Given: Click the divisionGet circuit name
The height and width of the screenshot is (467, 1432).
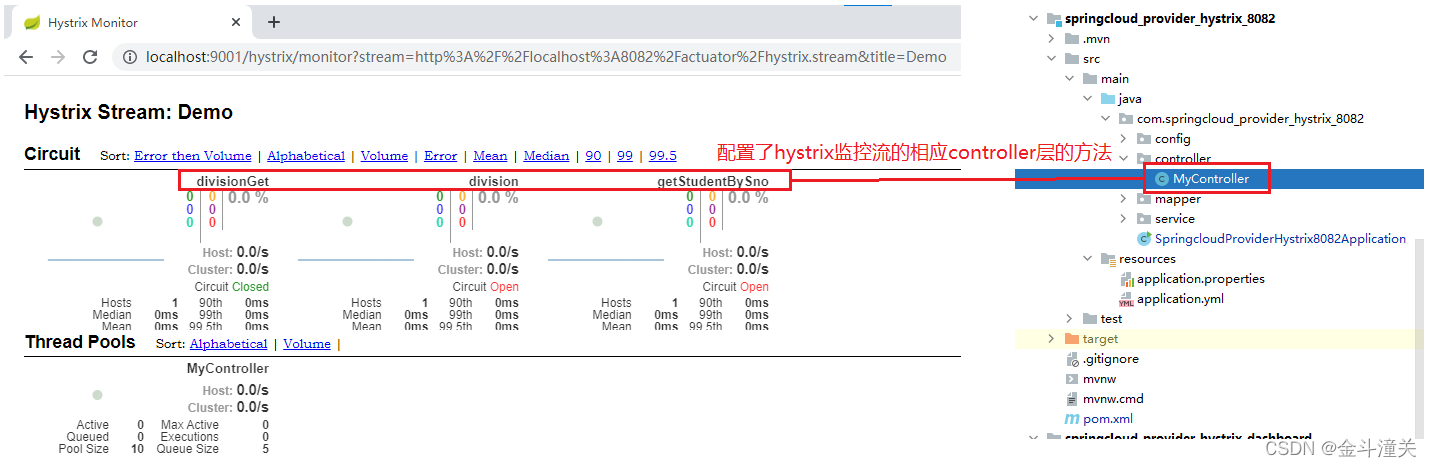Looking at the screenshot, I should pos(233,182).
